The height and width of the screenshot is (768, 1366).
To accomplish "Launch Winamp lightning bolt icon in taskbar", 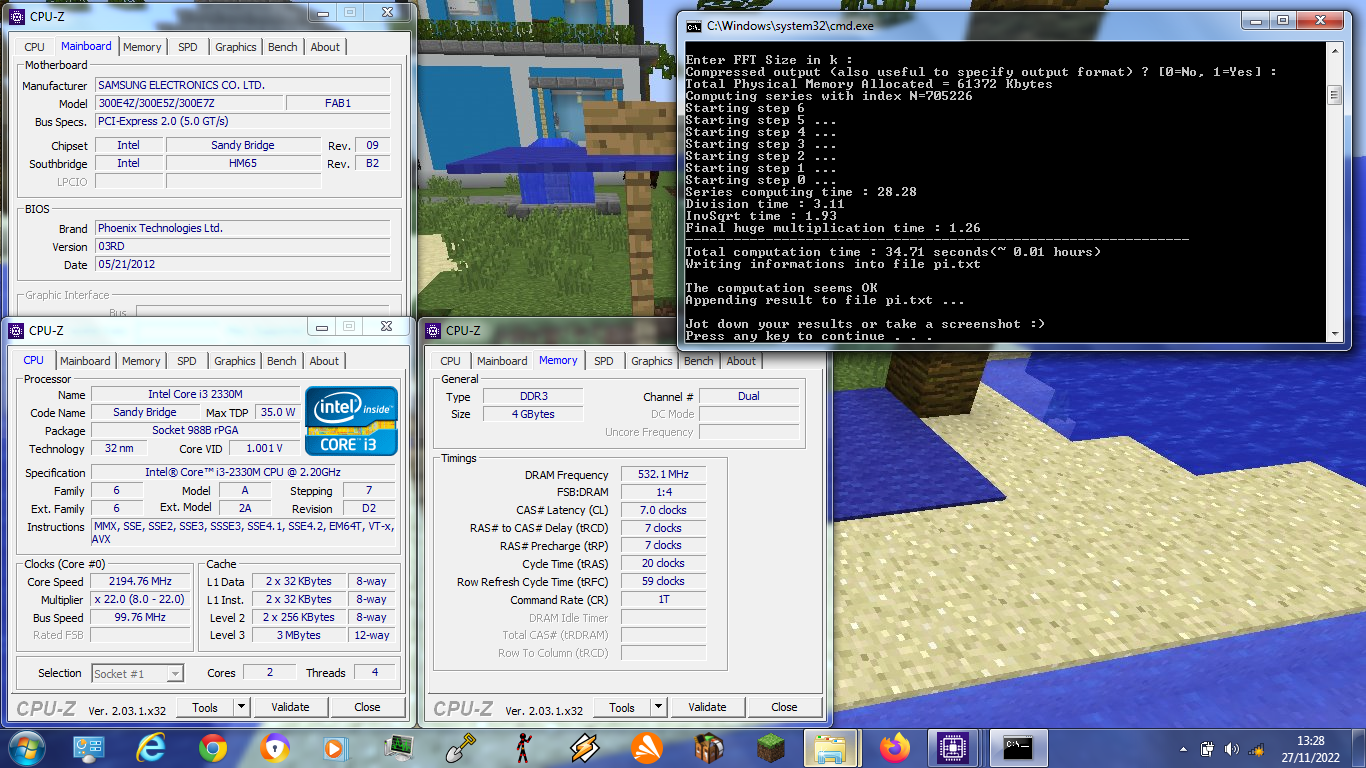I will [584, 748].
